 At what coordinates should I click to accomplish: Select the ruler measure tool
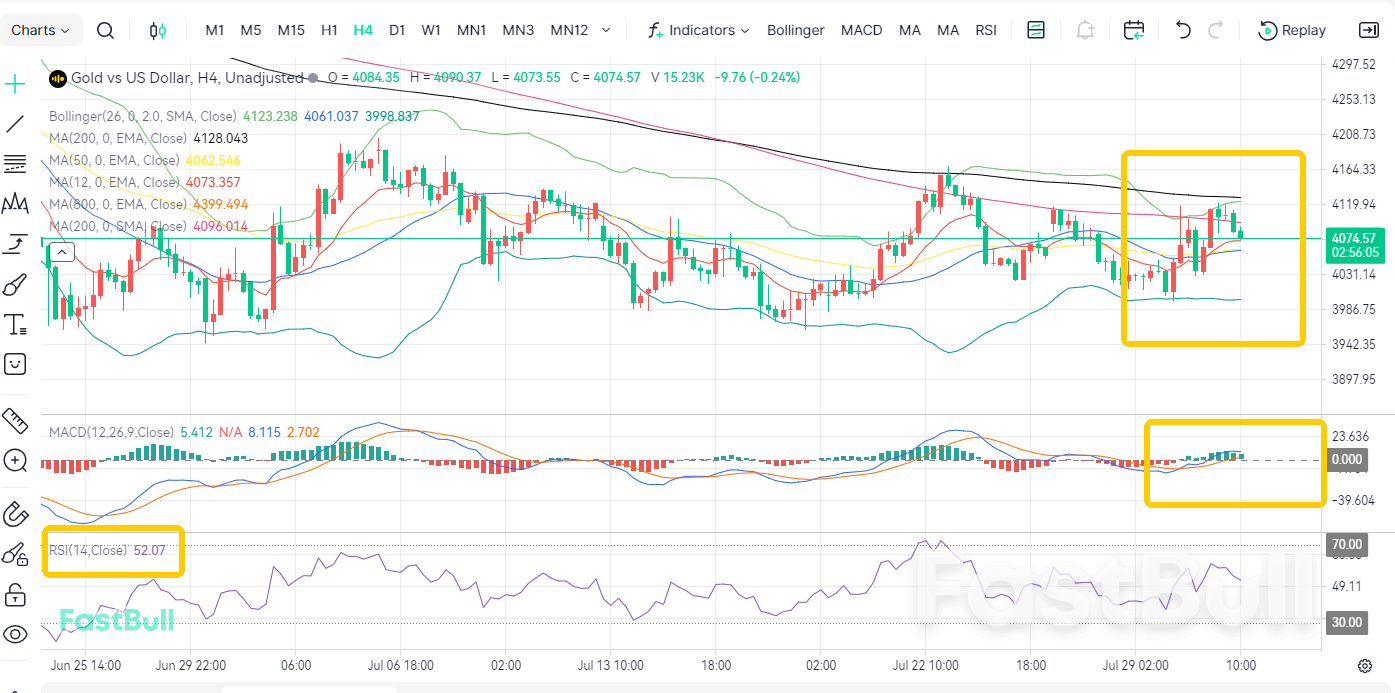pos(15,421)
